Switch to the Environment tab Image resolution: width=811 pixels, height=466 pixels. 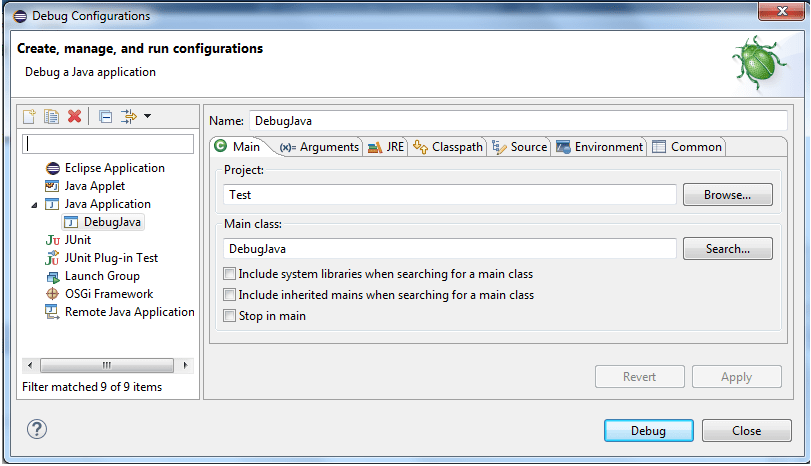pyautogui.click(x=599, y=147)
